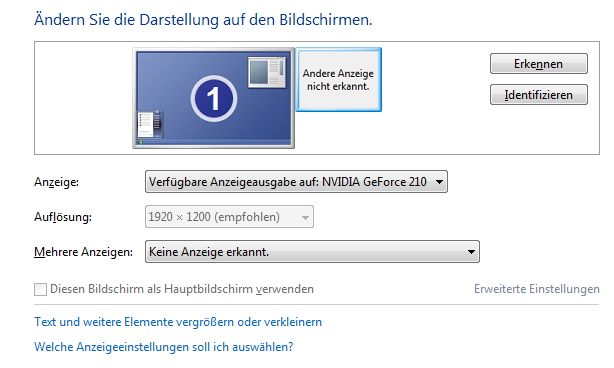This screenshot has width=614, height=368.
Task: Open Erweiterte Einstellungen link
Action: (x=536, y=289)
